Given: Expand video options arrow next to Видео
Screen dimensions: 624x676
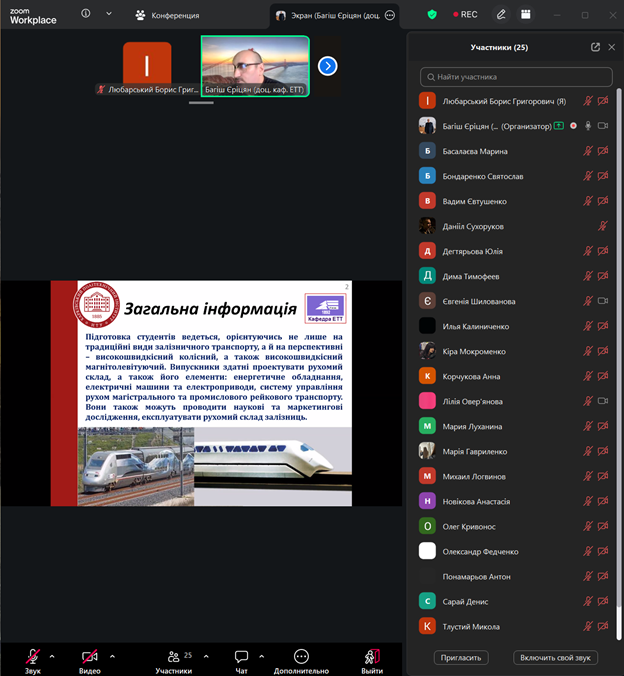Looking at the screenshot, I should [112, 656].
